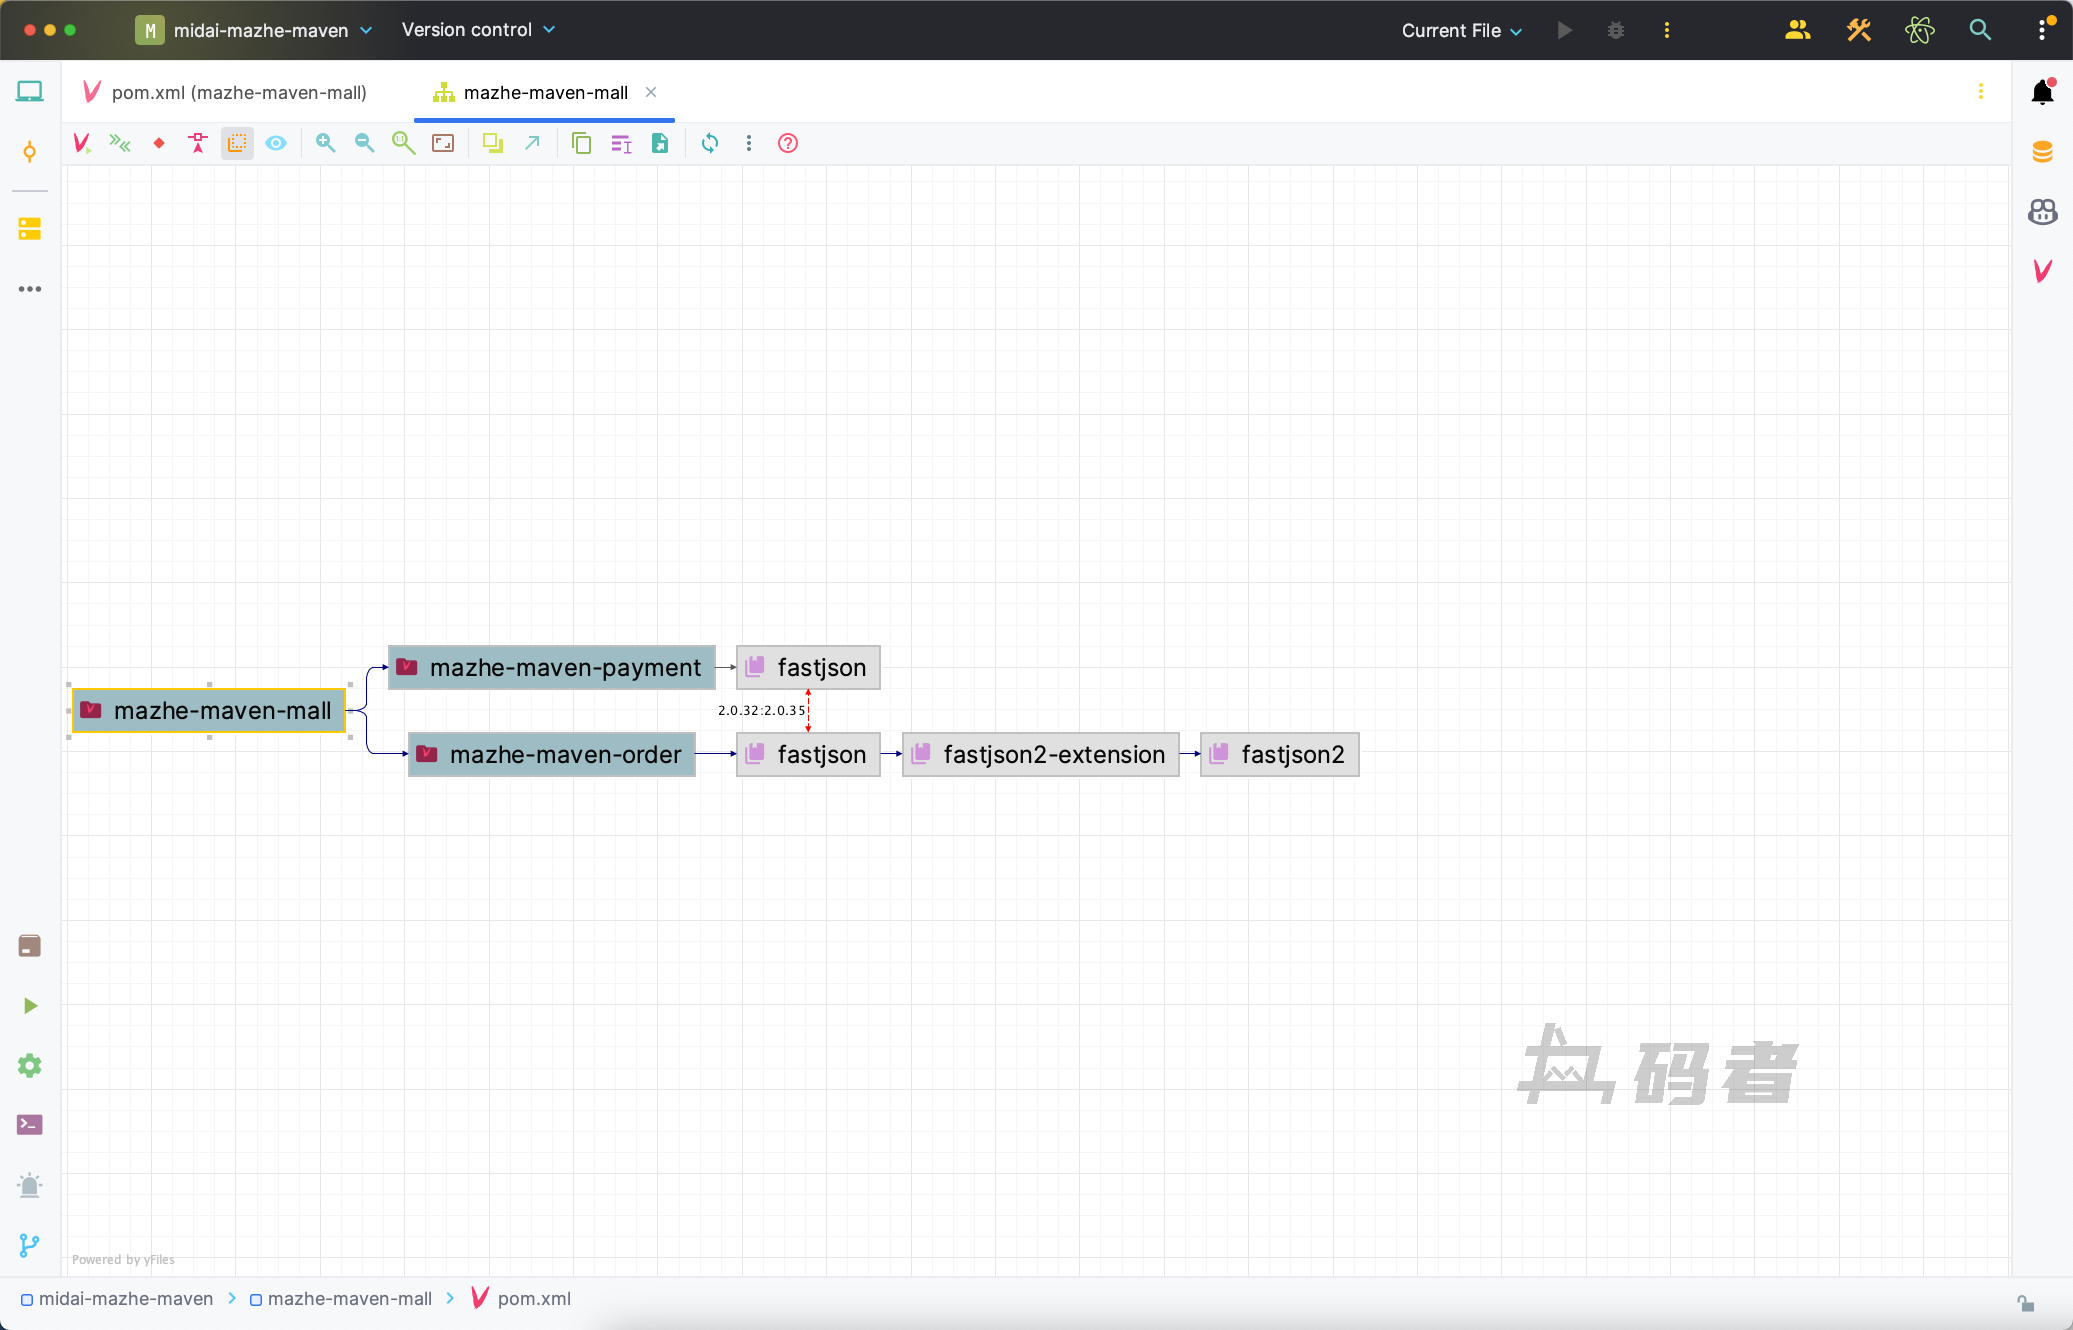The image size is (2073, 1330).
Task: Close the mazhe-maven-mall diagram tab
Action: 651,92
